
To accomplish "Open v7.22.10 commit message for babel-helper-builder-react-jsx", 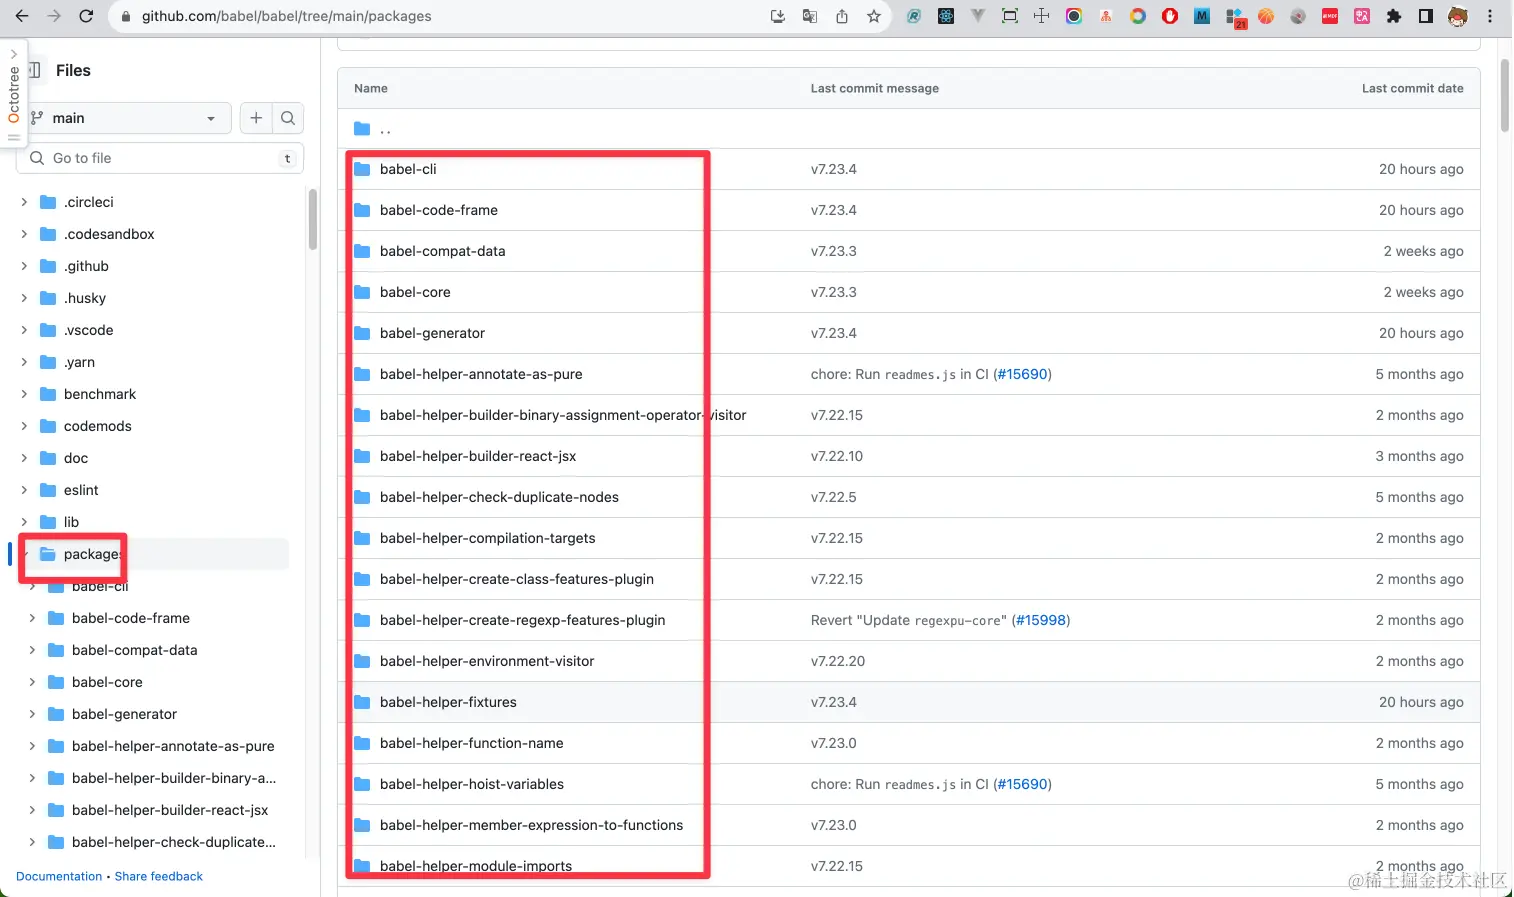I will (837, 456).
